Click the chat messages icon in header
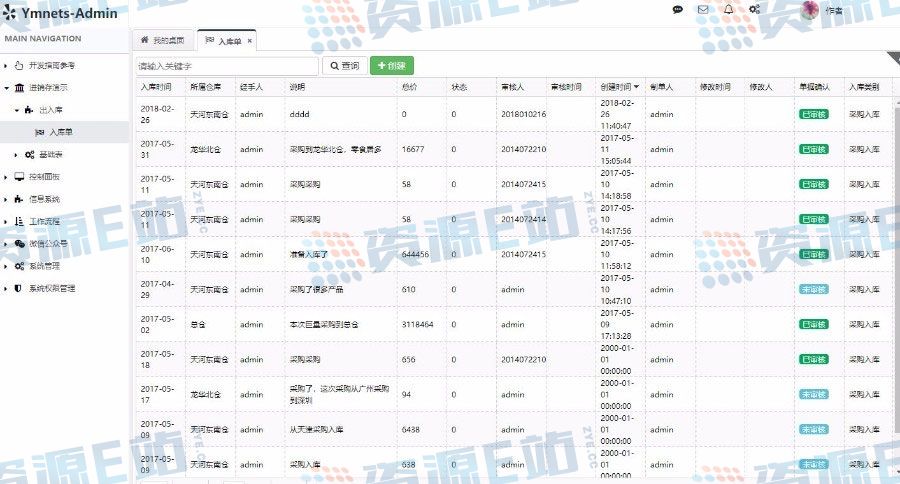 click(677, 10)
